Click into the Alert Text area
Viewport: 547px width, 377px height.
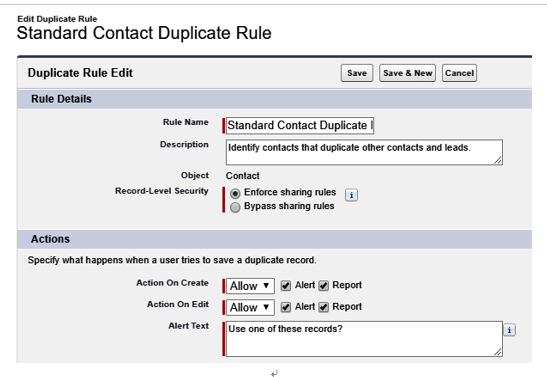click(364, 339)
